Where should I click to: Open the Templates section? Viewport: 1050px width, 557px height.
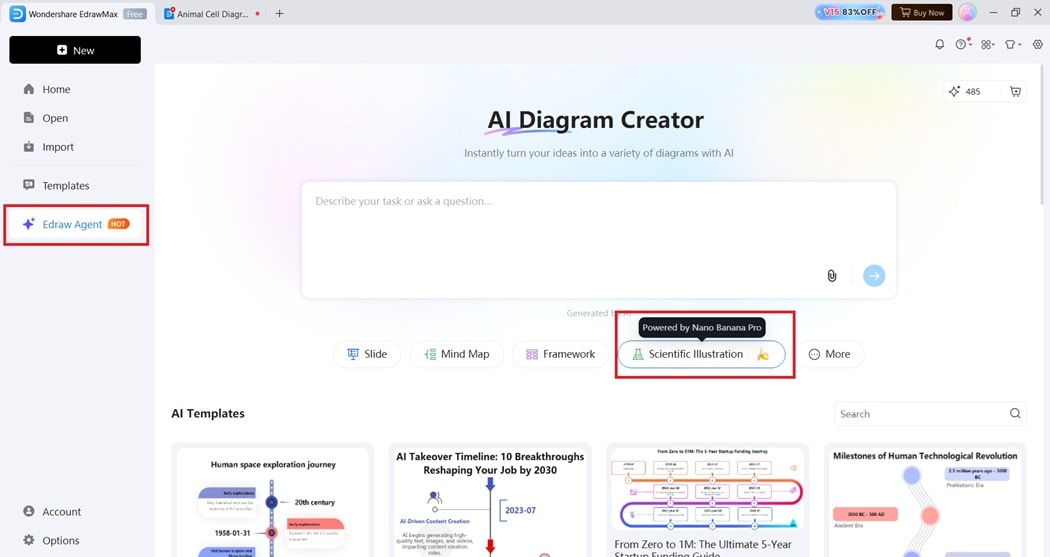pyautogui.click(x=66, y=185)
